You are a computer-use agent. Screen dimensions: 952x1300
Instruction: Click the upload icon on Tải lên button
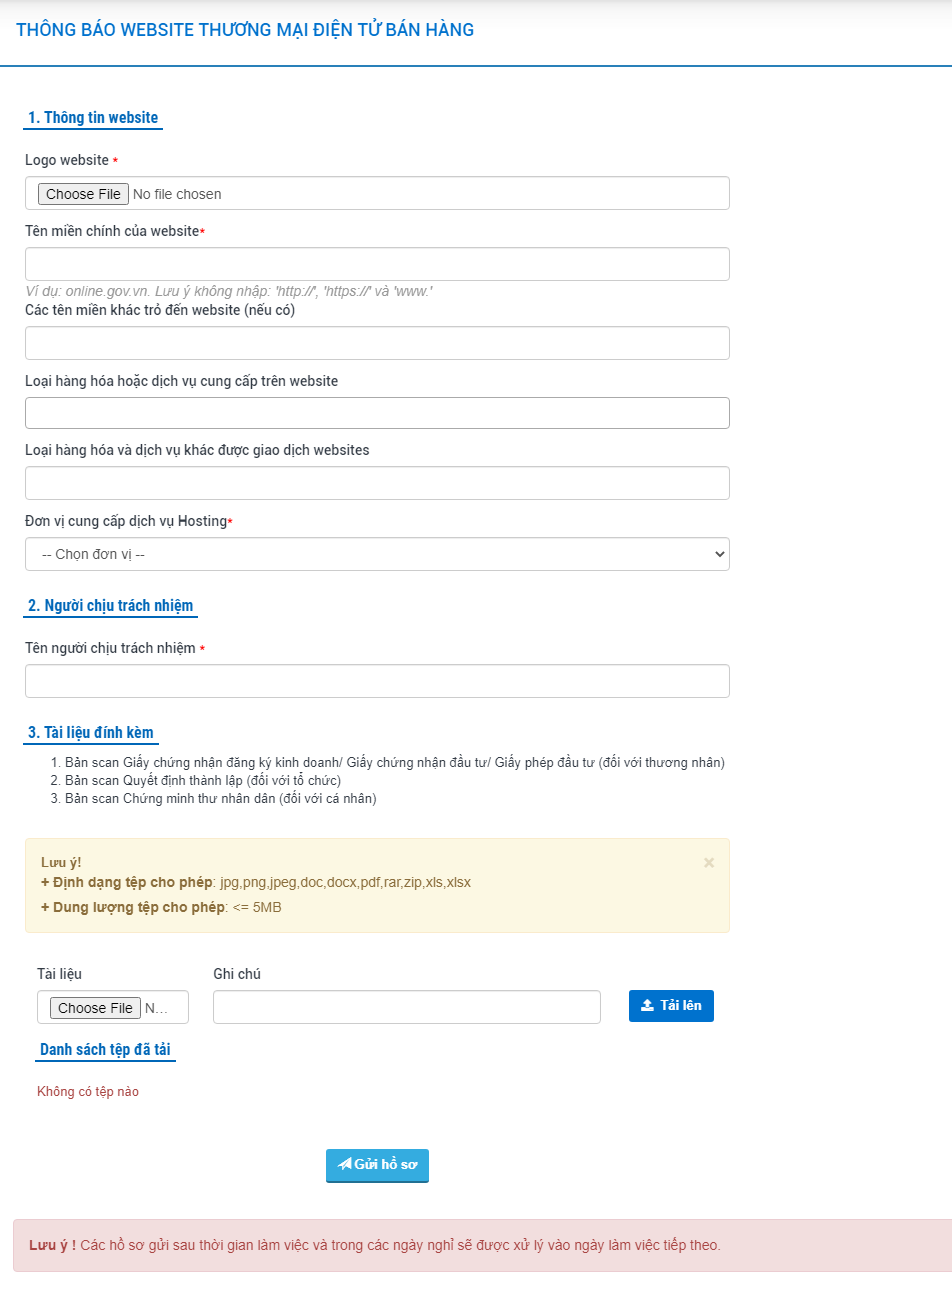point(647,1005)
